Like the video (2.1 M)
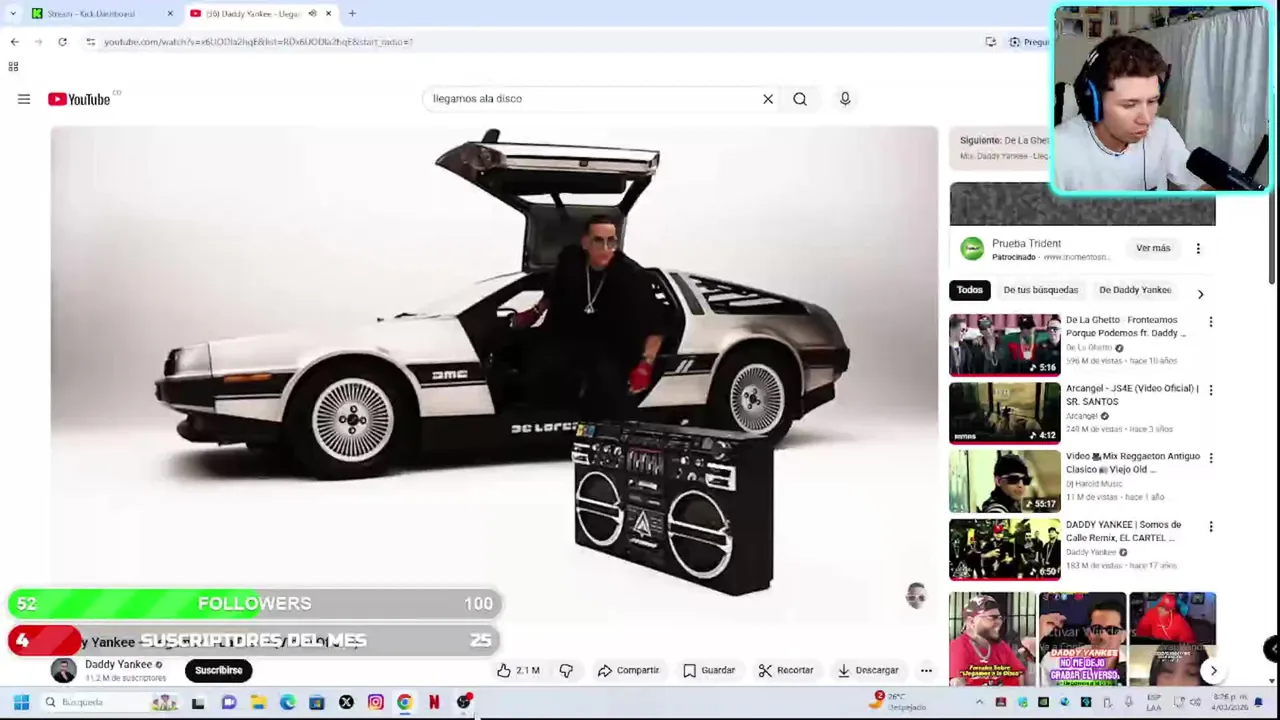The height and width of the screenshot is (720, 1280). 518,670
